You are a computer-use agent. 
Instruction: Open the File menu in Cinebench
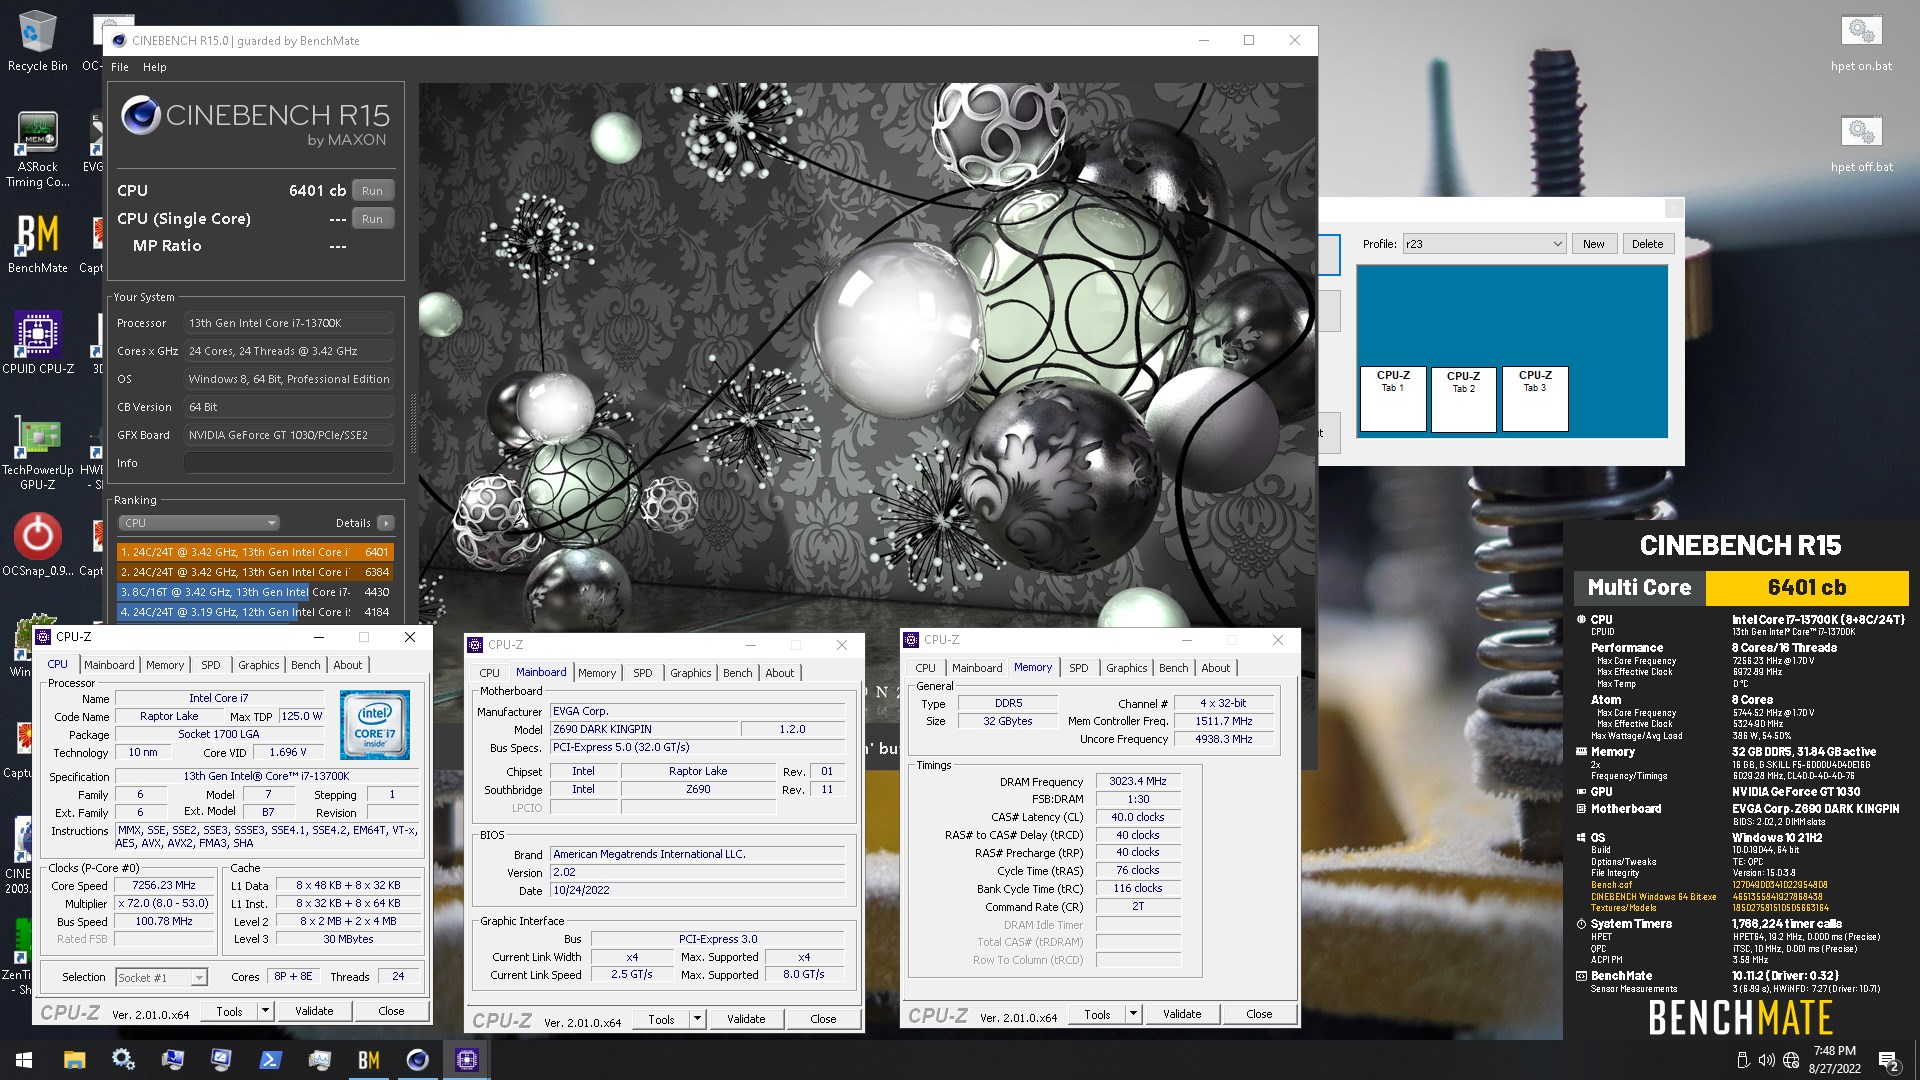(x=120, y=67)
